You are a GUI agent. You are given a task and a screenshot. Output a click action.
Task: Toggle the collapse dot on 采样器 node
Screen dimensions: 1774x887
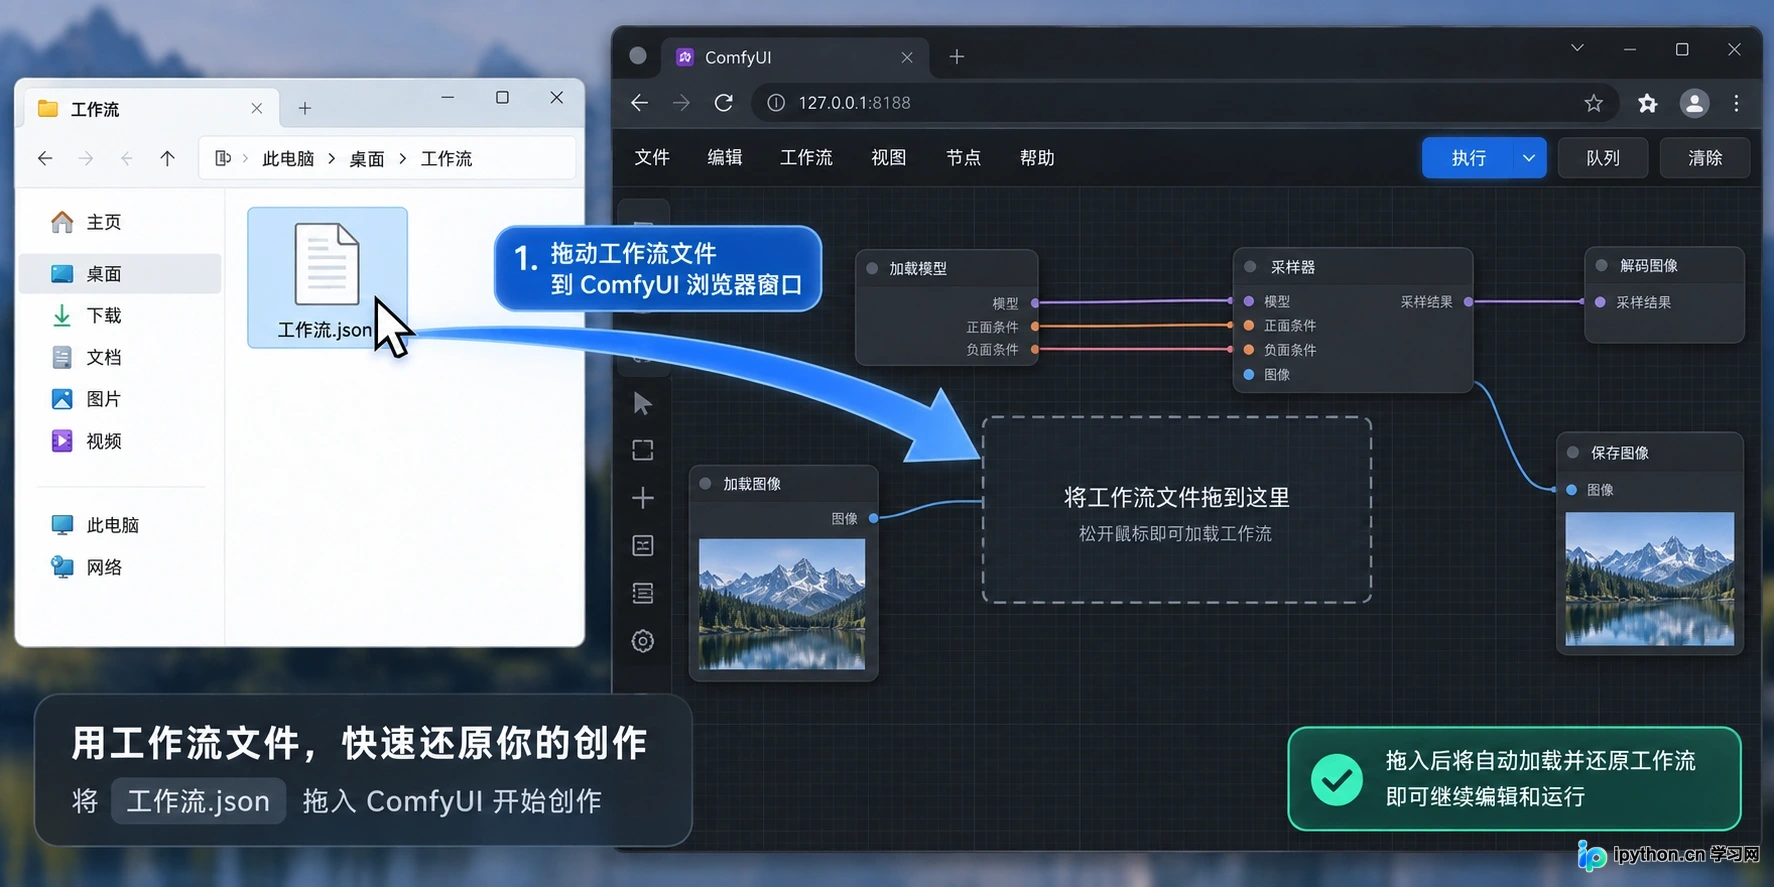pyautogui.click(x=1250, y=267)
